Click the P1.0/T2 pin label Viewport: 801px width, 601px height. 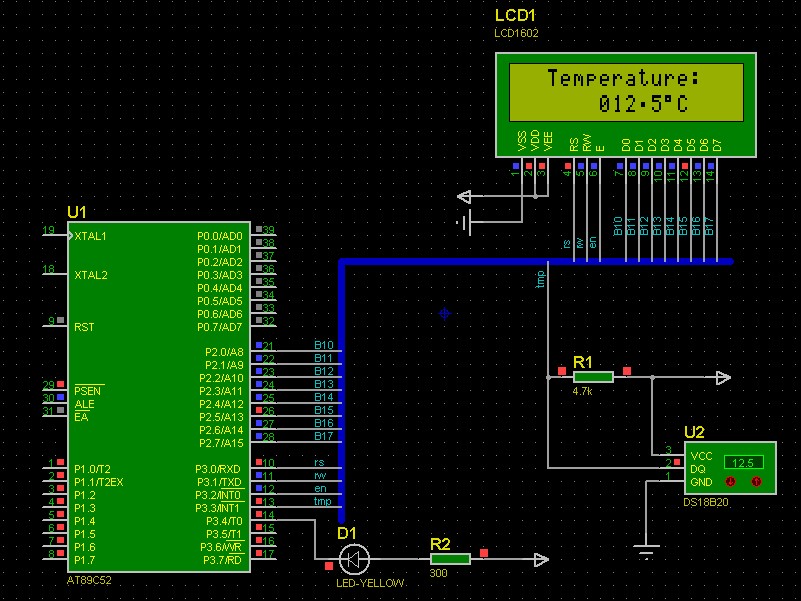click(92, 469)
